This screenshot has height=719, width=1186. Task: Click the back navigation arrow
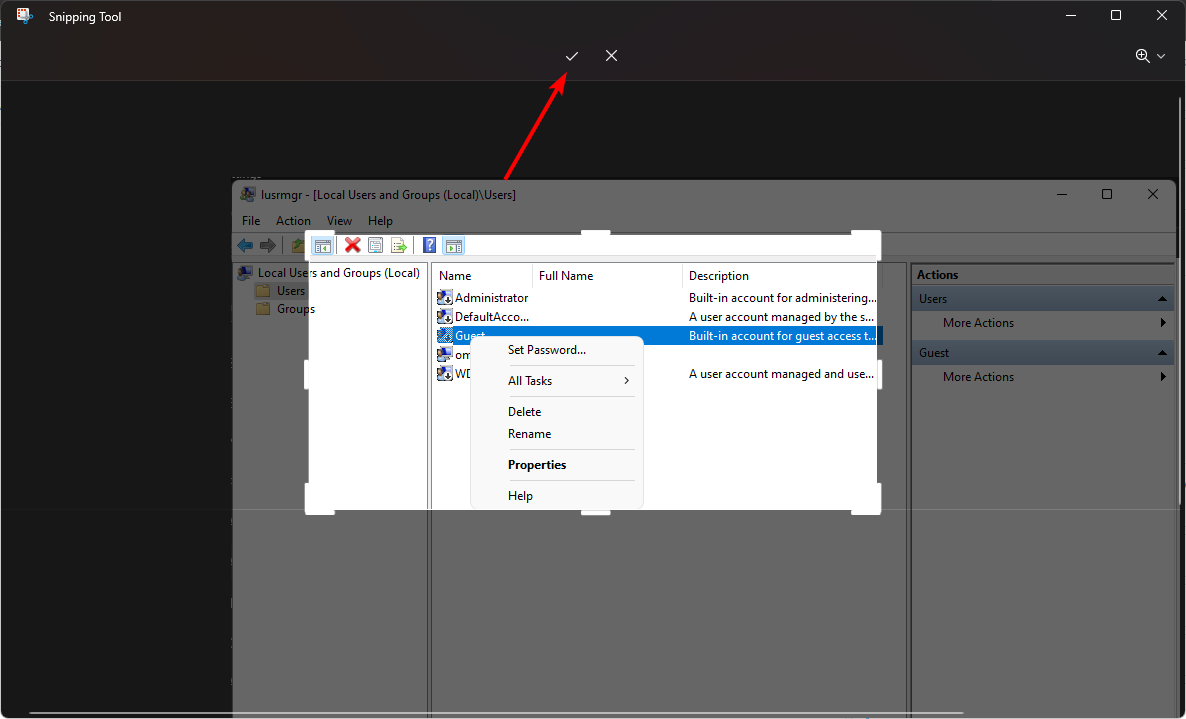246,245
